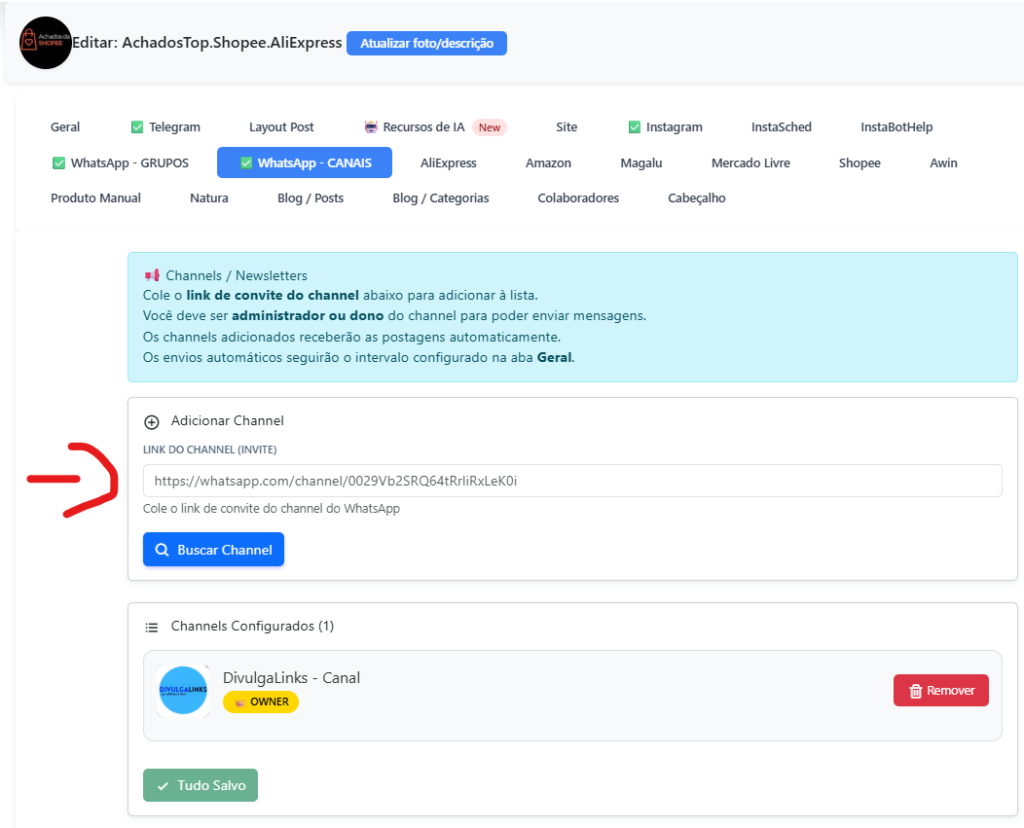Image resolution: width=1024 pixels, height=828 pixels.
Task: Click the Atualizar foto/descrição button
Action: click(426, 43)
